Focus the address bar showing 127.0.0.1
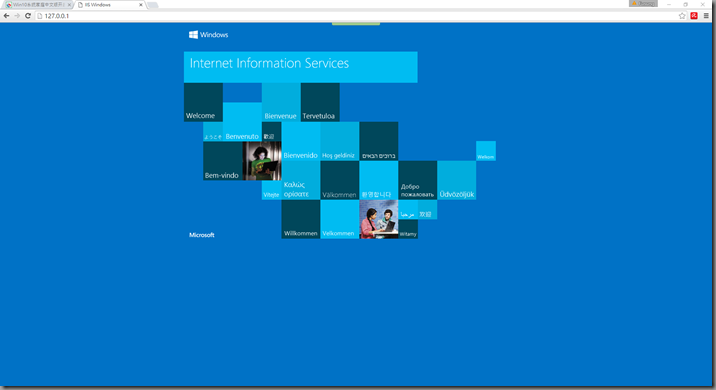Image resolution: width=716 pixels, height=390 pixels. tap(356, 16)
